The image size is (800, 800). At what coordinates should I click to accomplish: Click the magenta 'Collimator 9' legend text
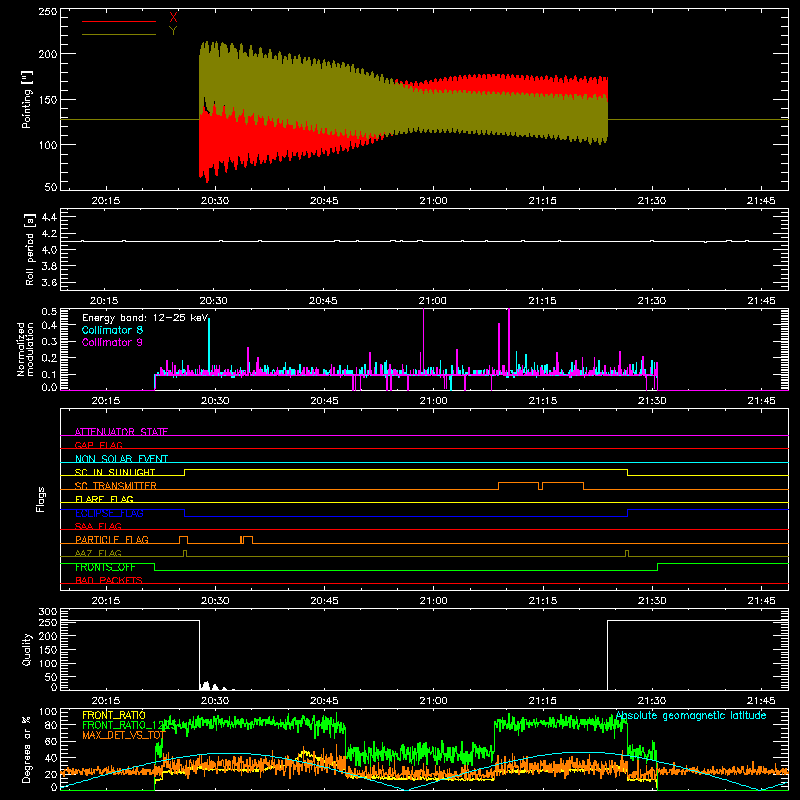112,342
